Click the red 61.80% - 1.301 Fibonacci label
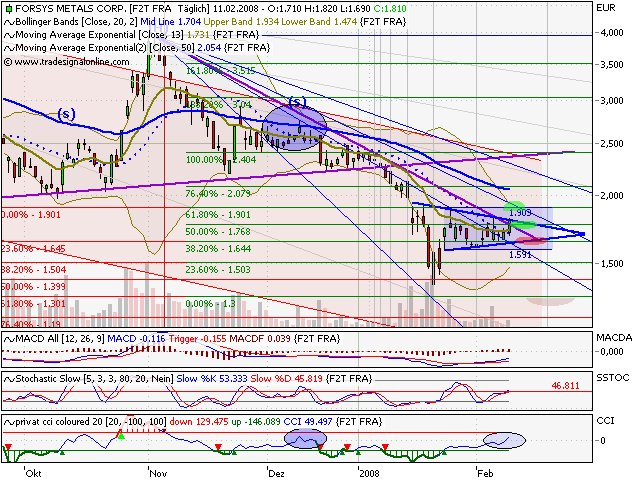The height and width of the screenshot is (480, 640). click(34, 304)
